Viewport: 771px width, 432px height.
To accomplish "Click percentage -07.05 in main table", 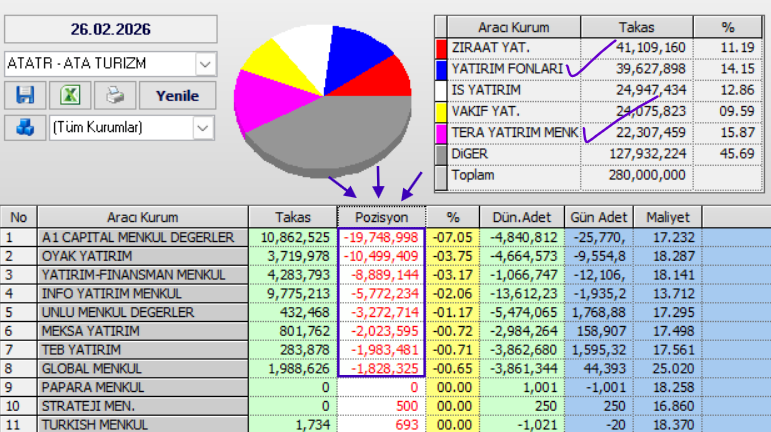I will click(452, 237).
